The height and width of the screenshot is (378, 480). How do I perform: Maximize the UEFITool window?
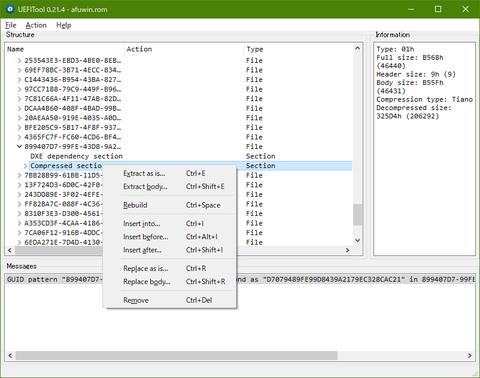pos(438,9)
